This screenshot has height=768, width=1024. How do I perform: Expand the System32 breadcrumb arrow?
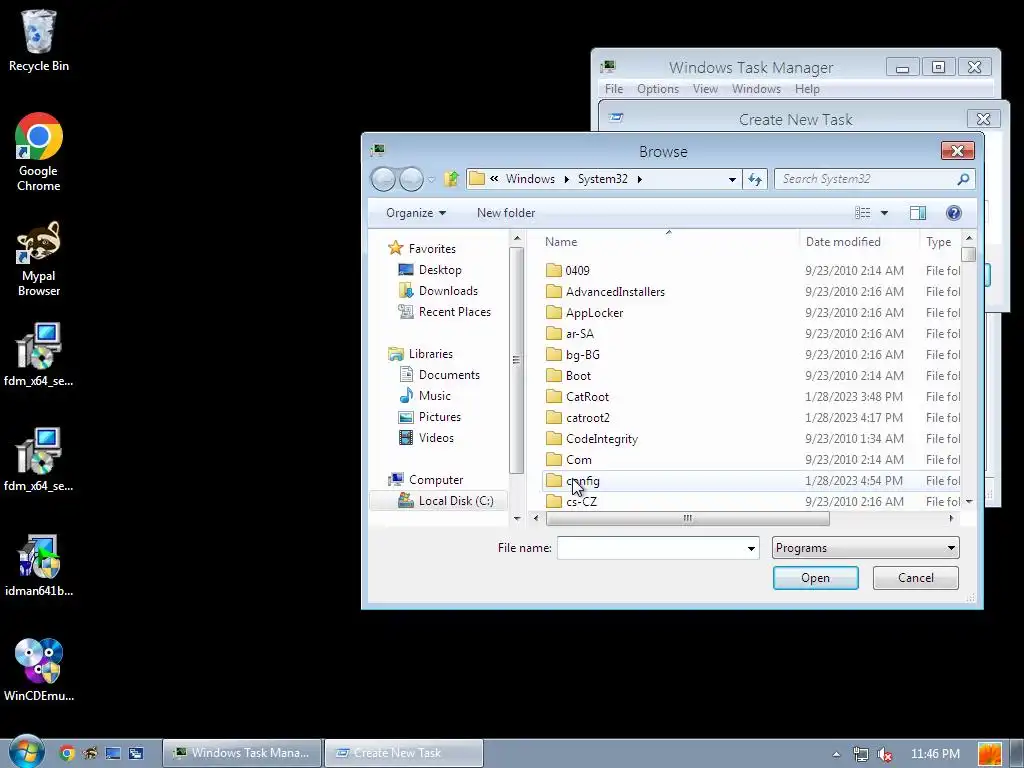point(639,179)
